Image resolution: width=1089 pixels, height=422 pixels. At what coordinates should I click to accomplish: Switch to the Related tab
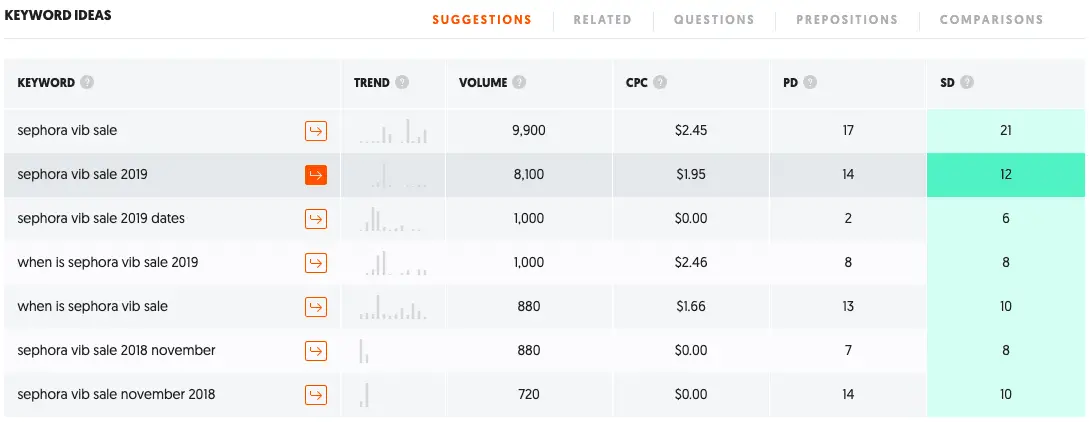[603, 20]
